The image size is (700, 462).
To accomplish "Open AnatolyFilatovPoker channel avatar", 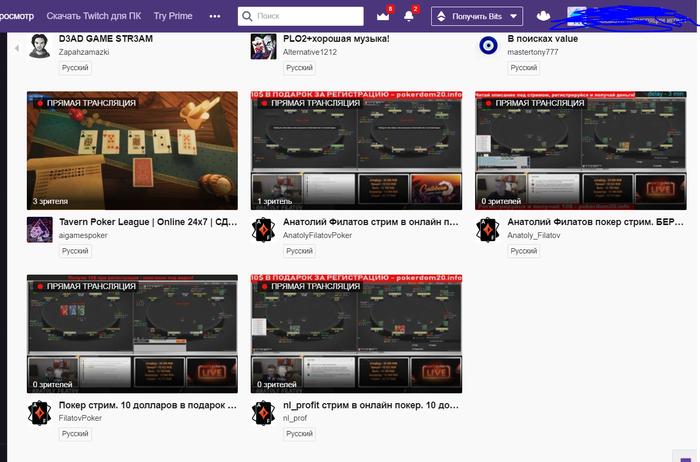I will pyautogui.click(x=263, y=229).
